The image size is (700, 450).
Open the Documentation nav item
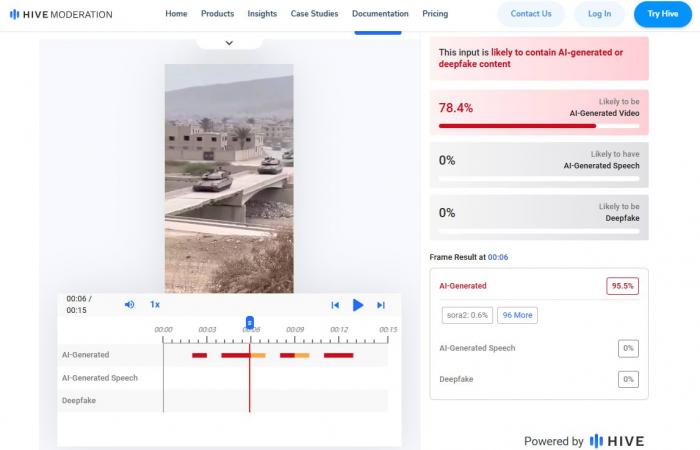pyautogui.click(x=380, y=14)
